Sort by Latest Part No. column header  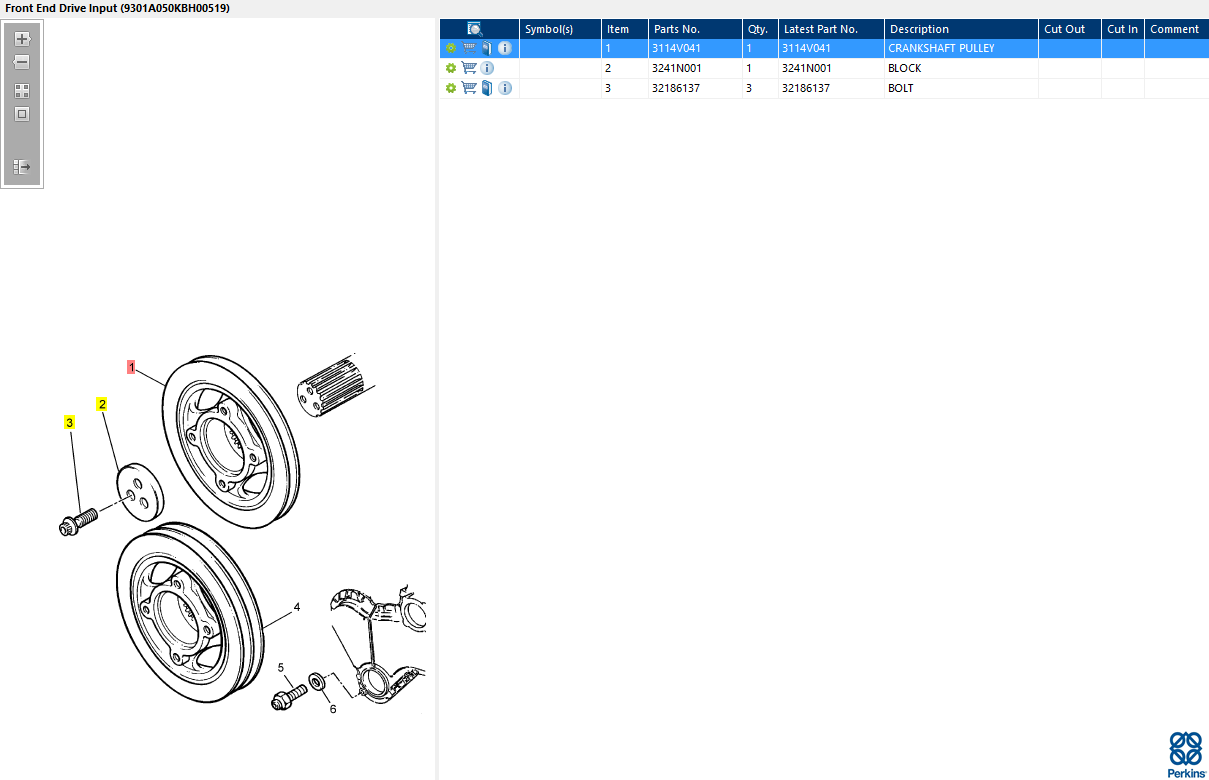[831, 29]
